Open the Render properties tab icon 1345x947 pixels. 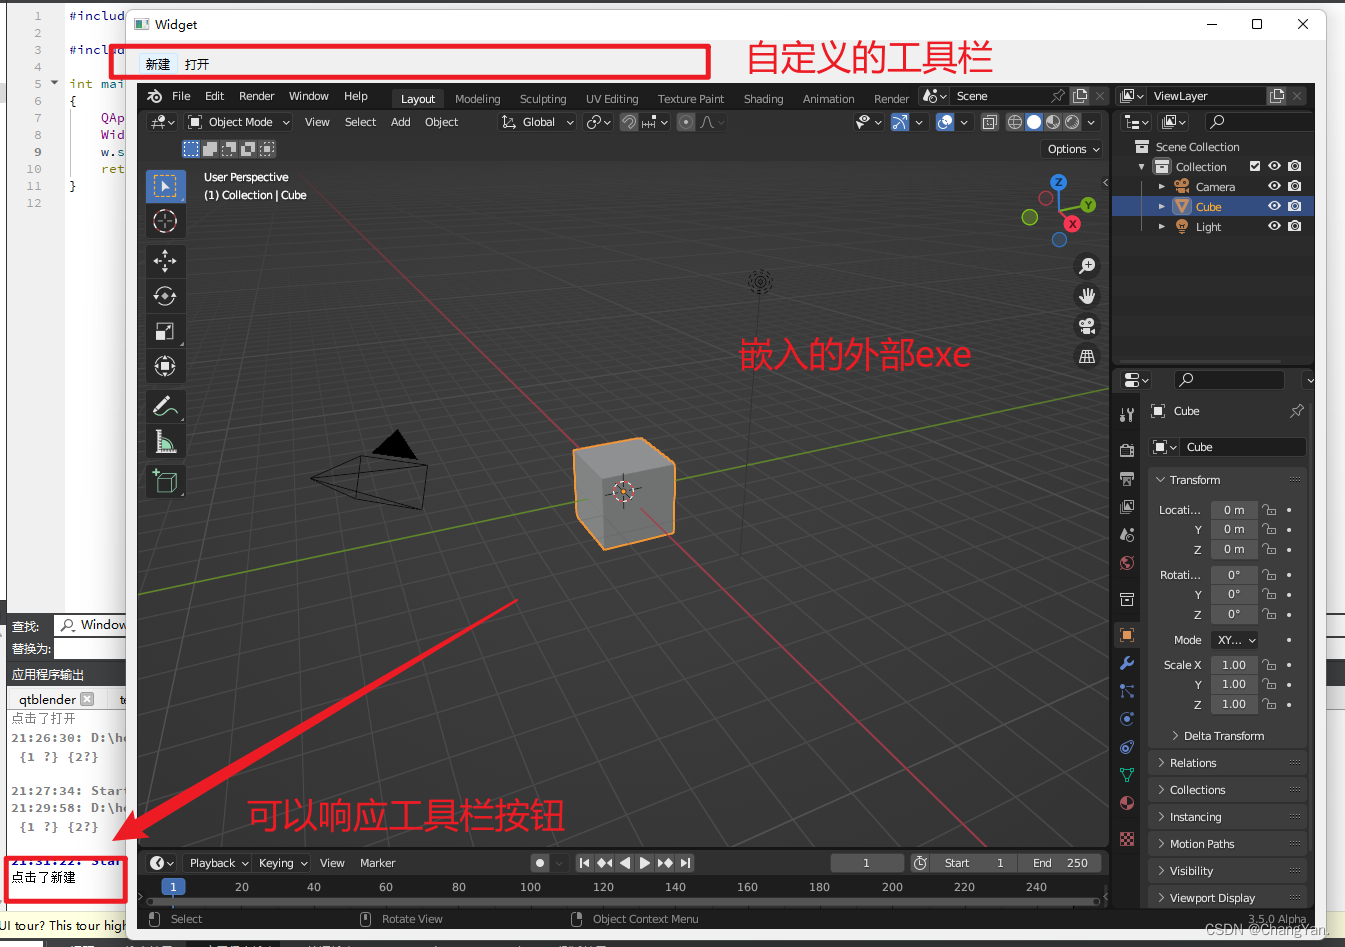click(x=1127, y=451)
